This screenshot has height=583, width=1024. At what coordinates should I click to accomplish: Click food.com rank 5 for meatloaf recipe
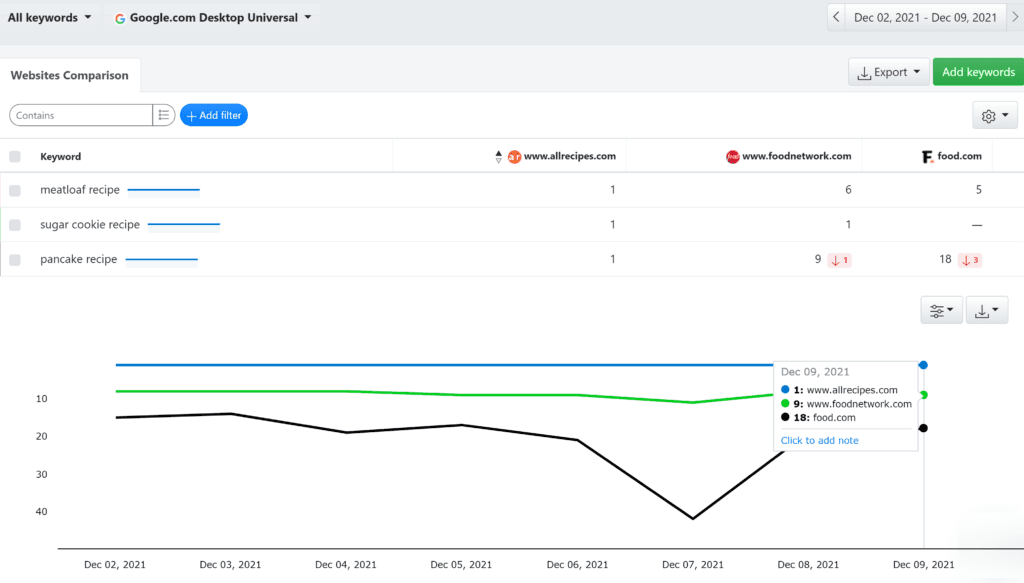pyautogui.click(x=978, y=190)
